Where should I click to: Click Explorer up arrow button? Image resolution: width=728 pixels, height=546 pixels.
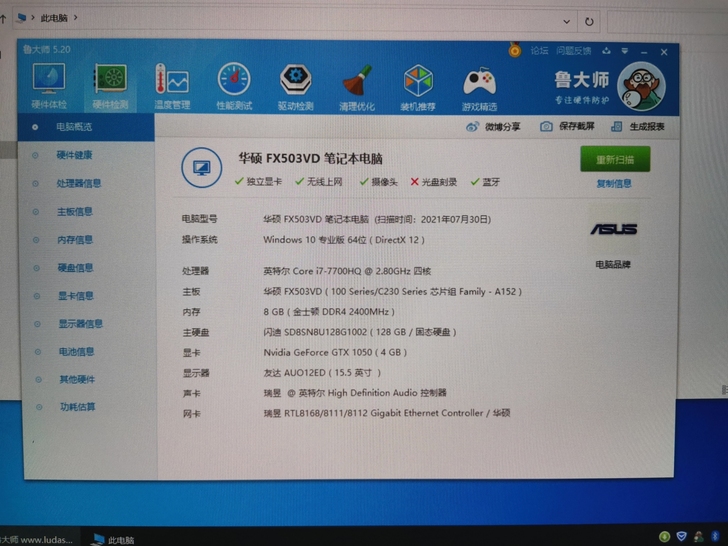(x=3, y=19)
